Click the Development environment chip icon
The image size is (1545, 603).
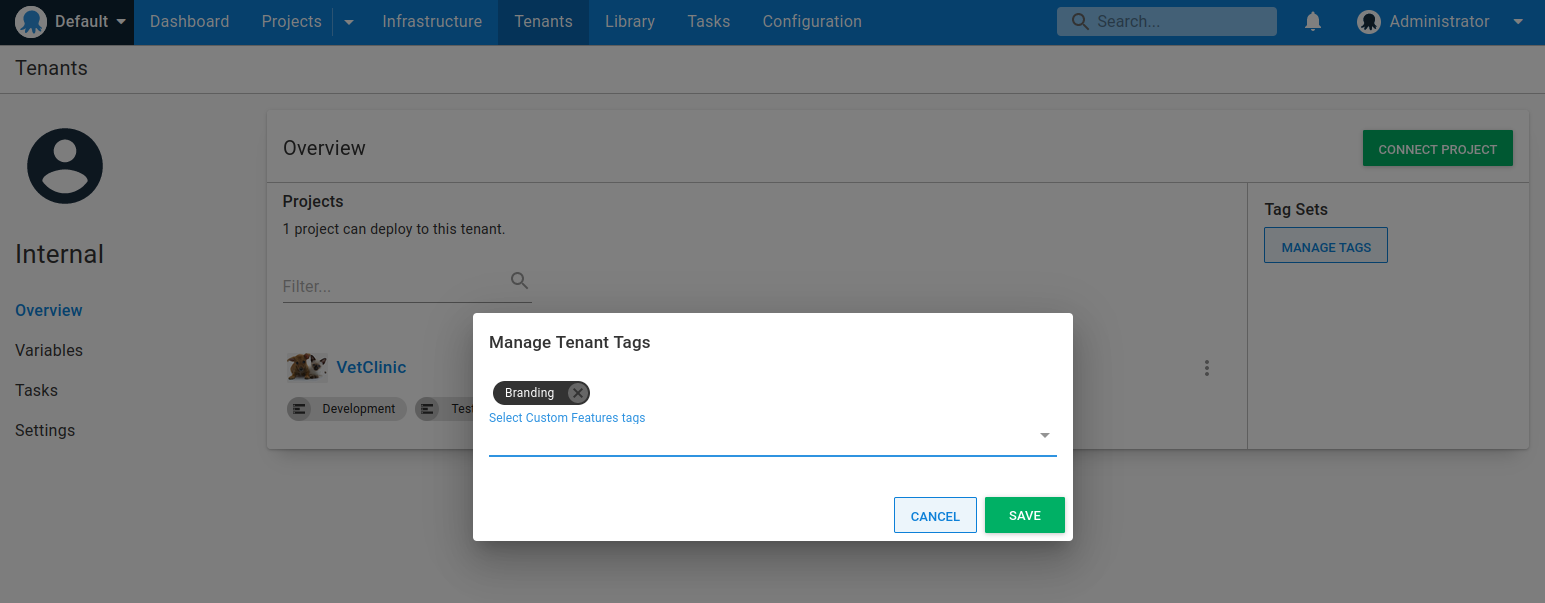click(x=300, y=408)
